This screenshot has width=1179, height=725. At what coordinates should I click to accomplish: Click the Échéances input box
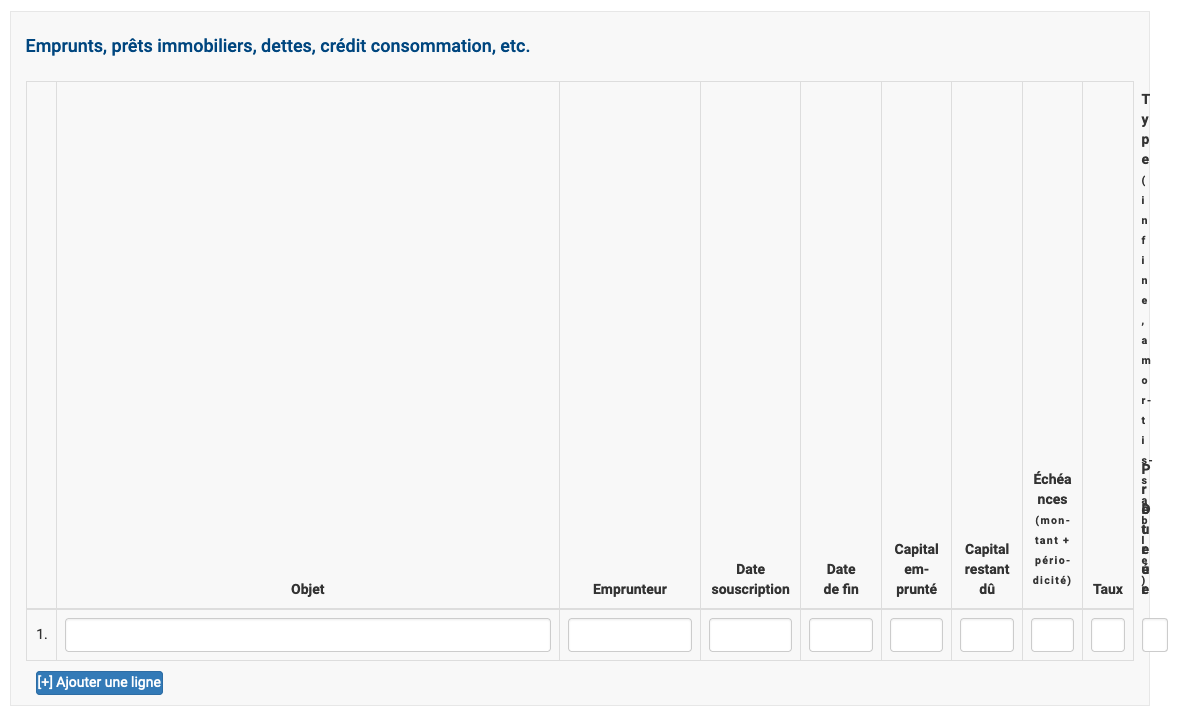click(1052, 635)
